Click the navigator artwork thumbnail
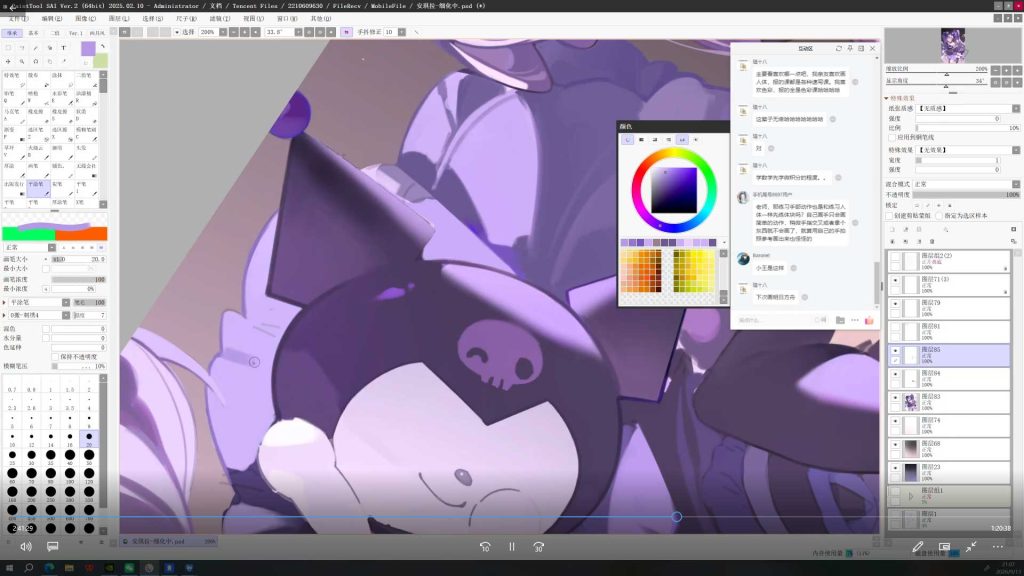1024x576 pixels. [952, 46]
